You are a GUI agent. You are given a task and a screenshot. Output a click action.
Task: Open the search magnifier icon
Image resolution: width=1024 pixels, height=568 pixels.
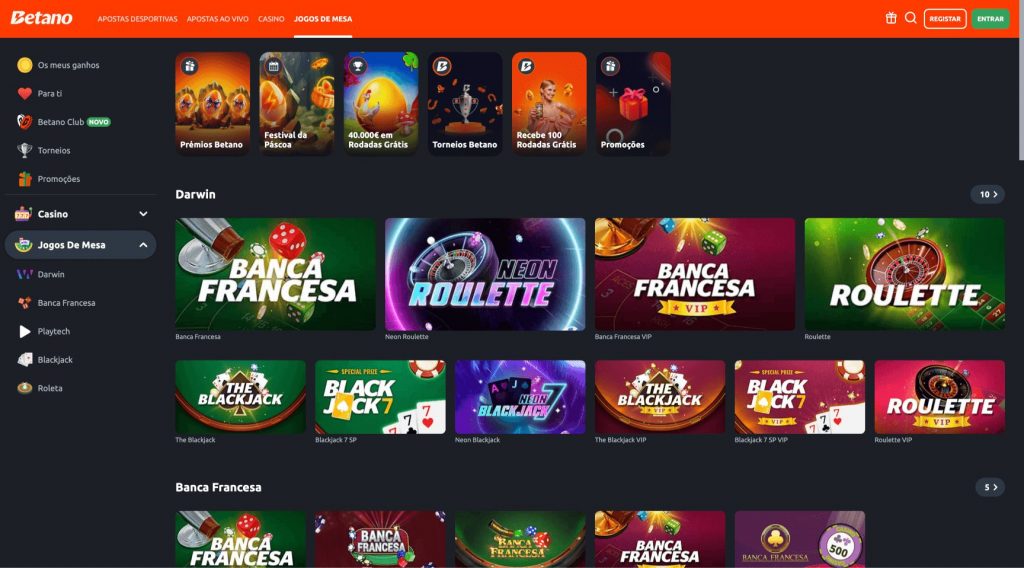(910, 18)
